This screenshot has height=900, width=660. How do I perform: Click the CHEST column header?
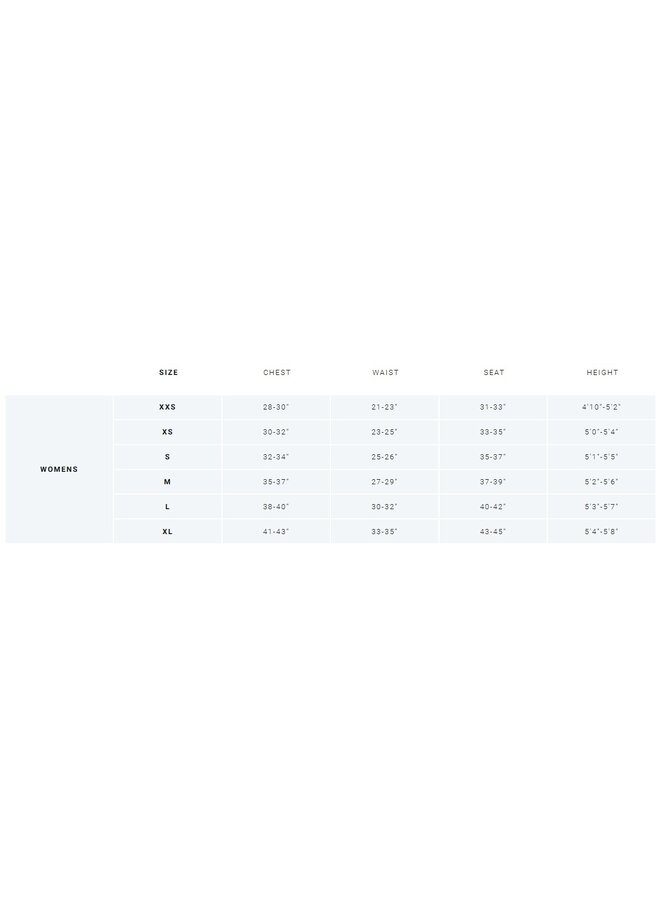point(277,372)
